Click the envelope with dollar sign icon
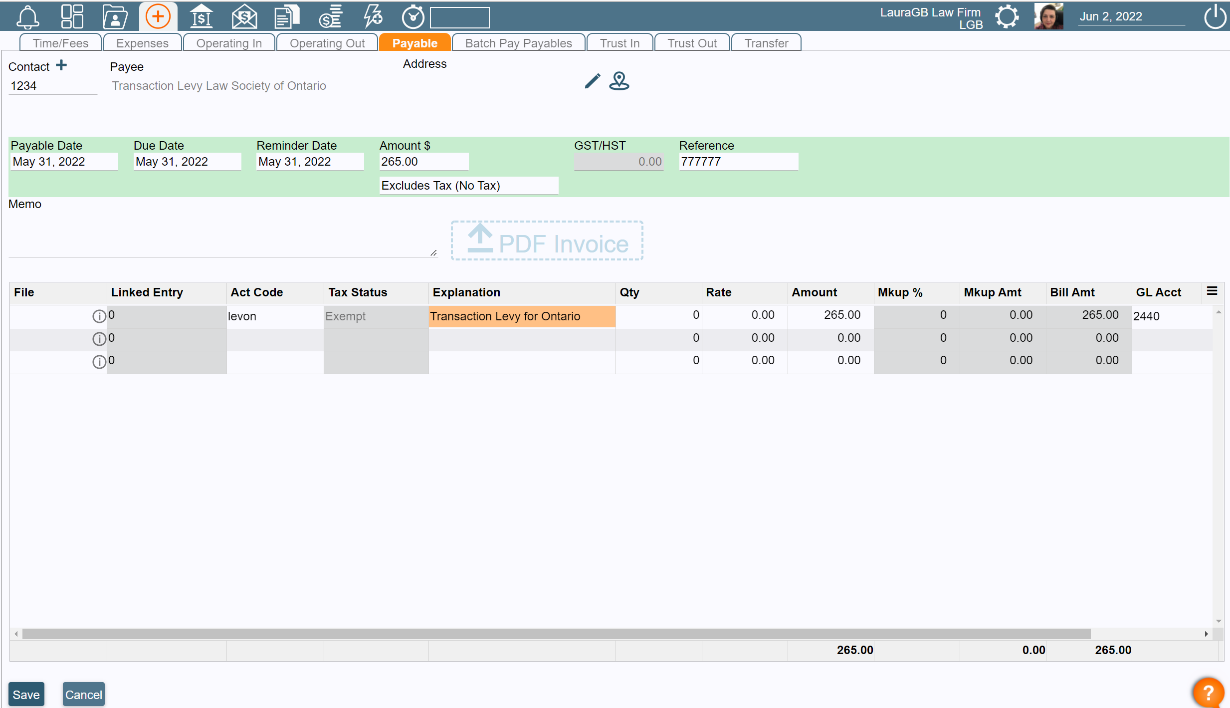This screenshot has height=708, width=1230. [244, 16]
